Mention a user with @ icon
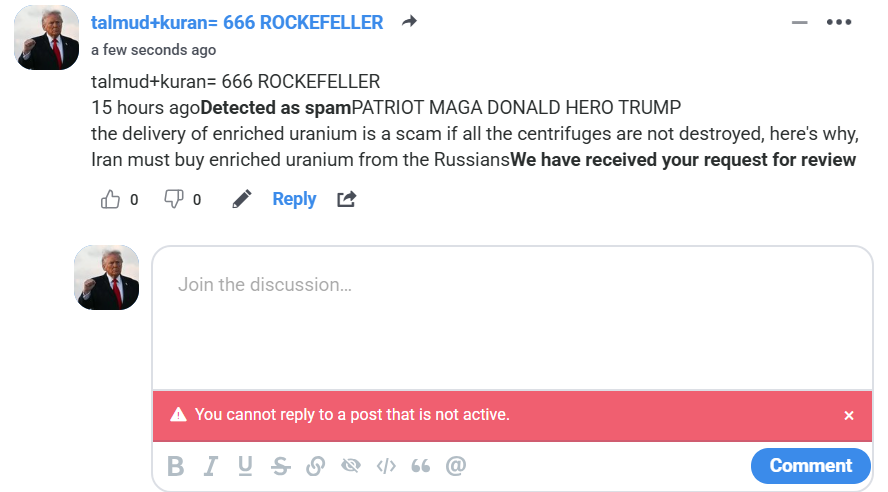Image resolution: width=888 pixels, height=492 pixels. coord(456,466)
